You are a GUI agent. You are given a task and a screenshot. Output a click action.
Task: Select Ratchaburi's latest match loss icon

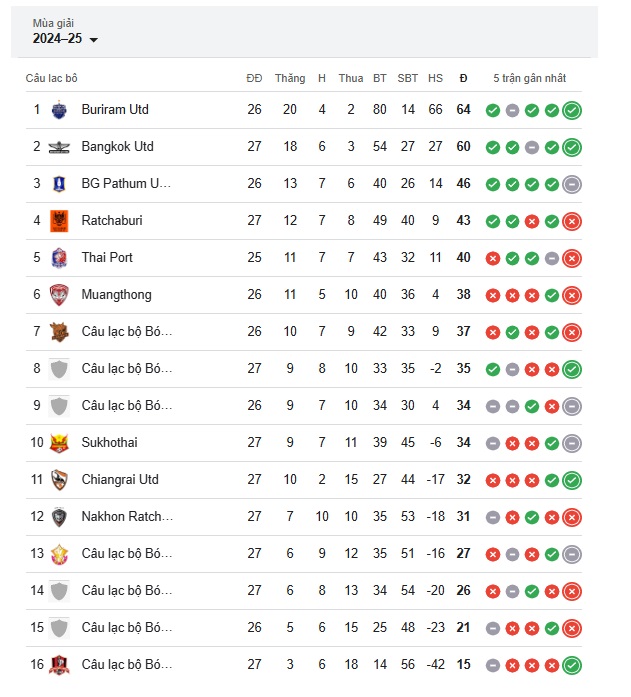click(x=572, y=221)
